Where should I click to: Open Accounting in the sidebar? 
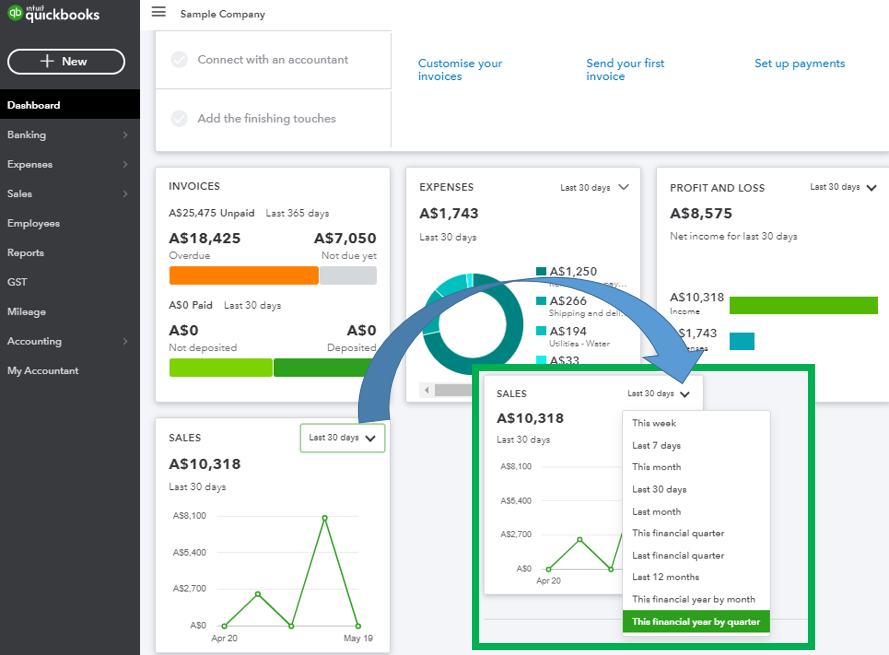tap(34, 341)
